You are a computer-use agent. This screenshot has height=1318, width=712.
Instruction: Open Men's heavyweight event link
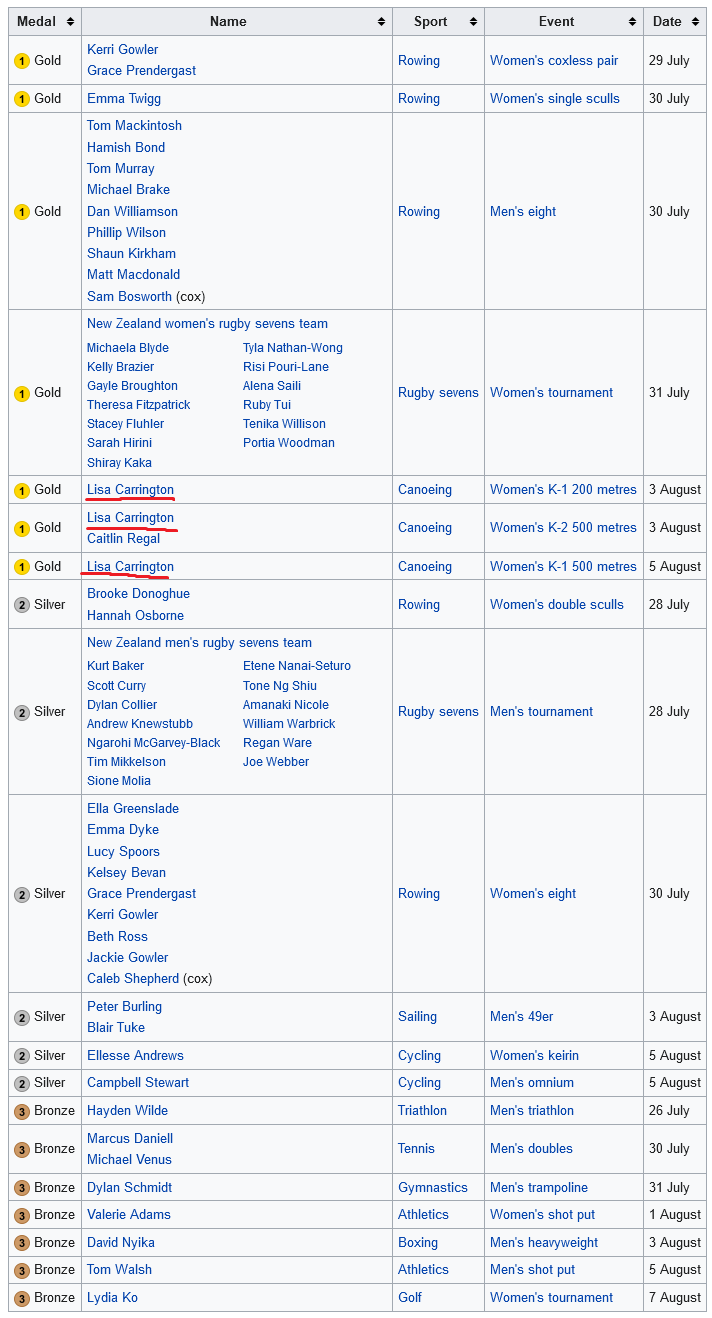(x=544, y=1242)
